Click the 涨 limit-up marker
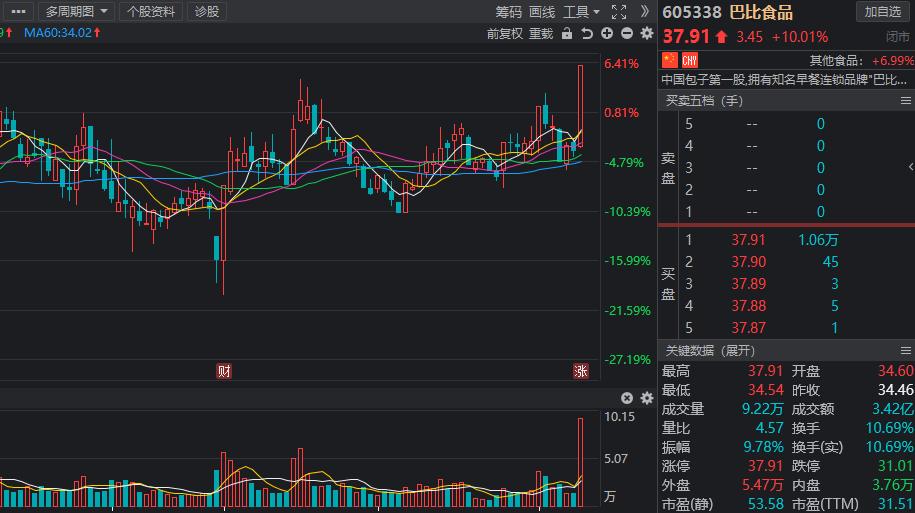Viewport: 915px width, 513px height. coord(580,371)
